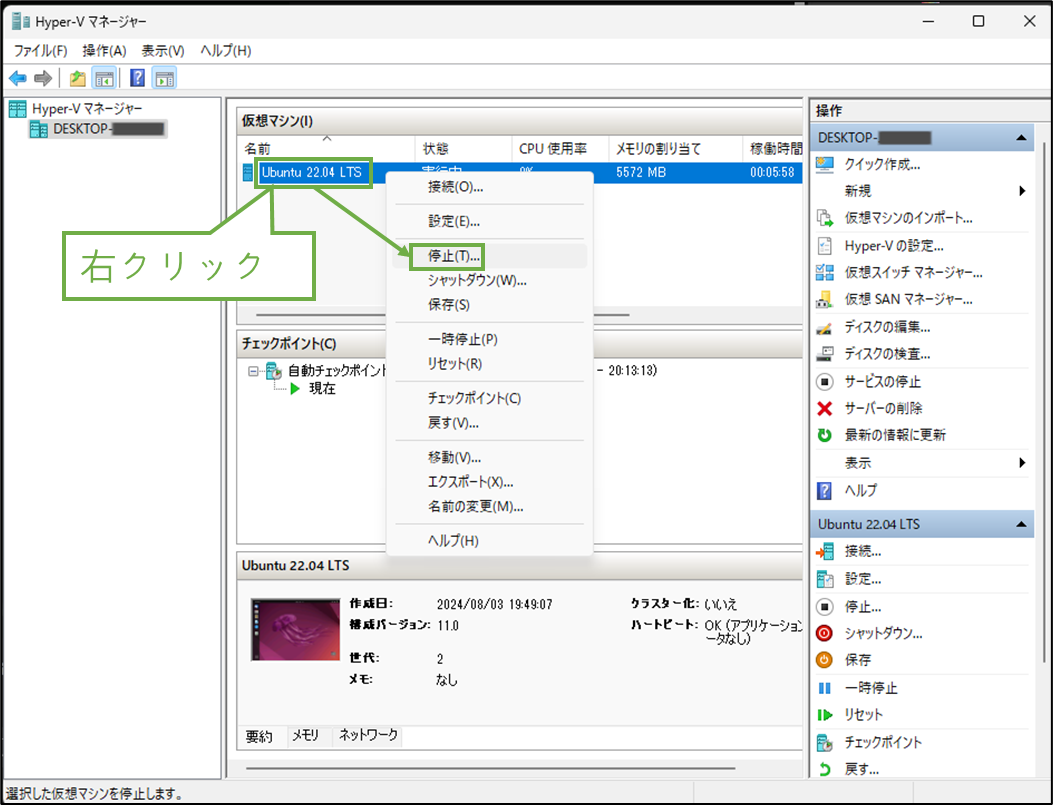The width and height of the screenshot is (1053, 805).
Task: Click the quick create icon in Actions pane
Action: [825, 164]
